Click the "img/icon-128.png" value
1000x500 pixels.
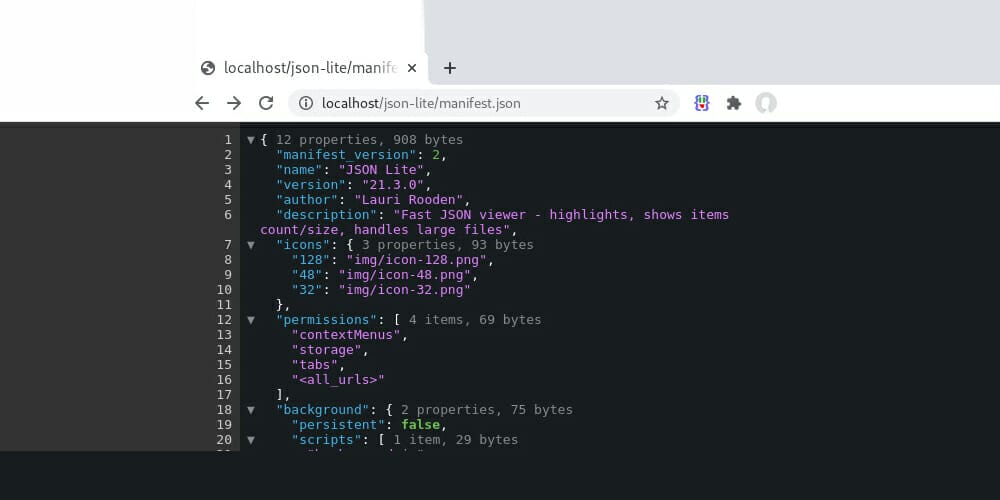(x=416, y=260)
